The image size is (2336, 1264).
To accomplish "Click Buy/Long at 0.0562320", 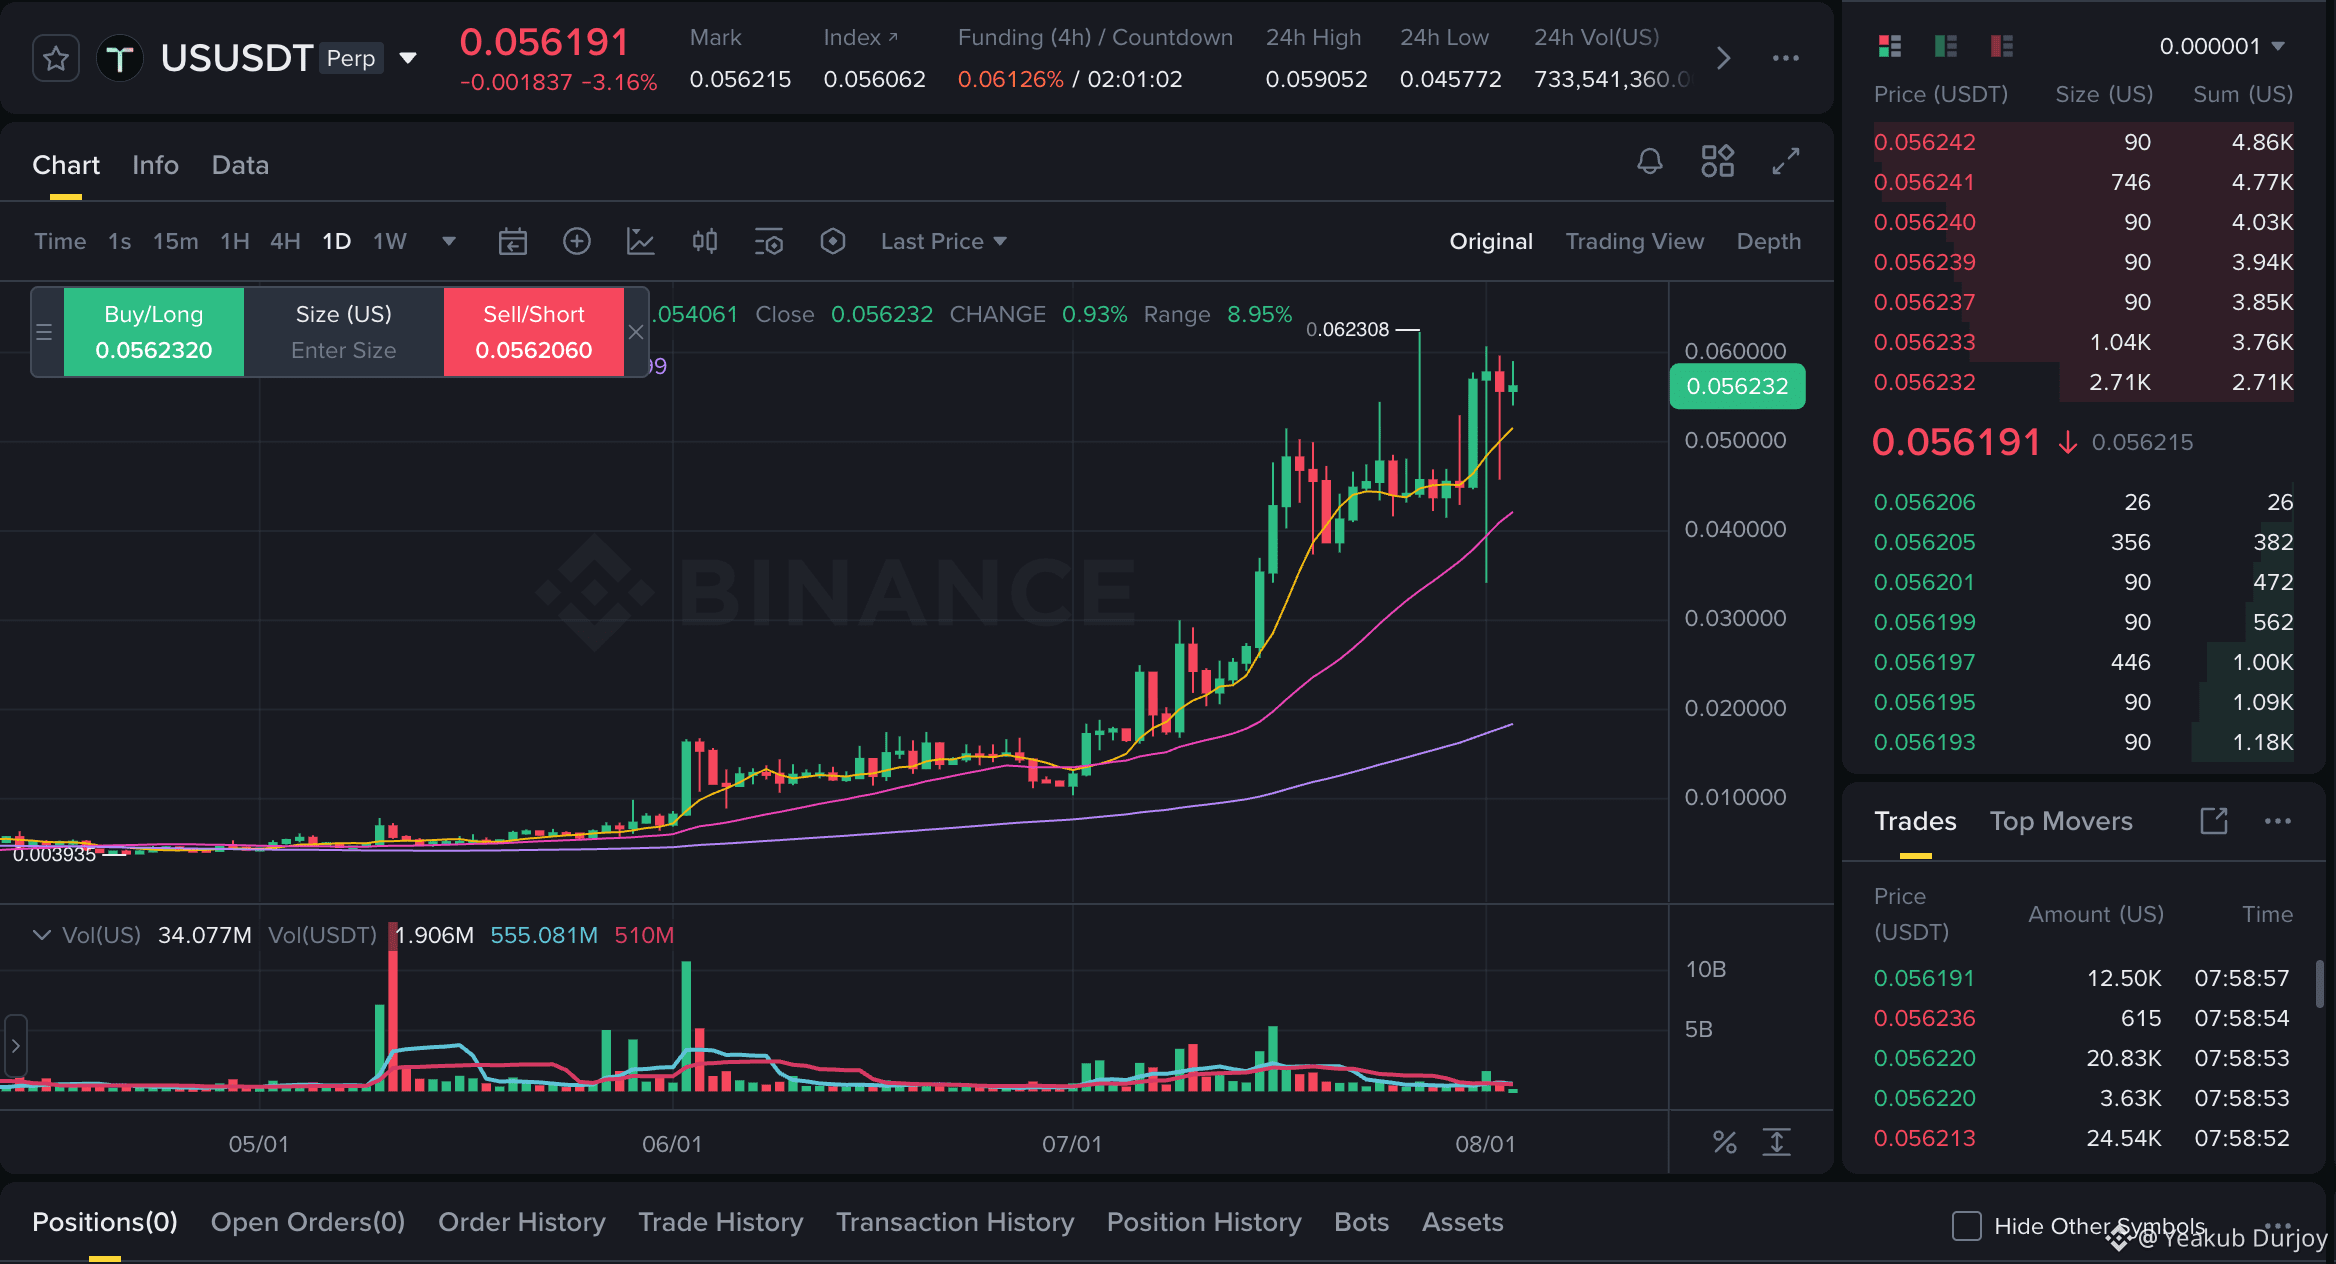I will click(154, 332).
